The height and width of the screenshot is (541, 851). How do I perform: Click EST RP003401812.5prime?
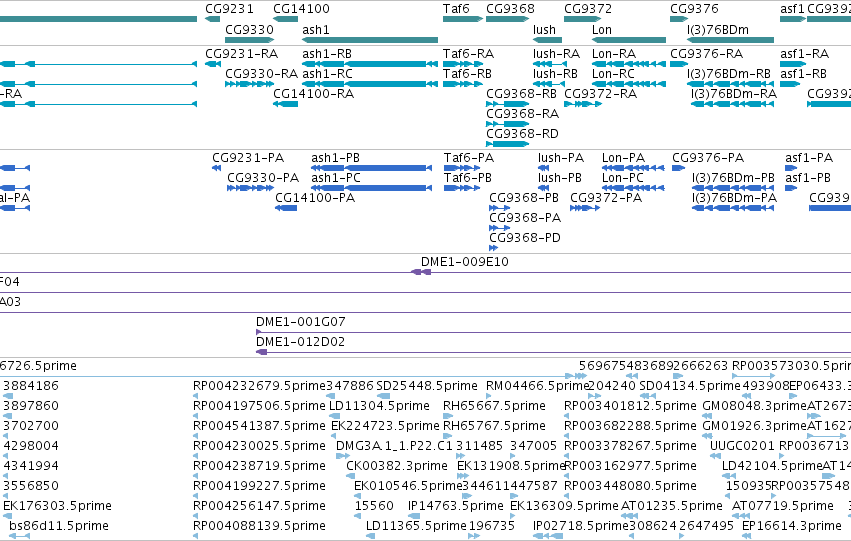coord(630,406)
